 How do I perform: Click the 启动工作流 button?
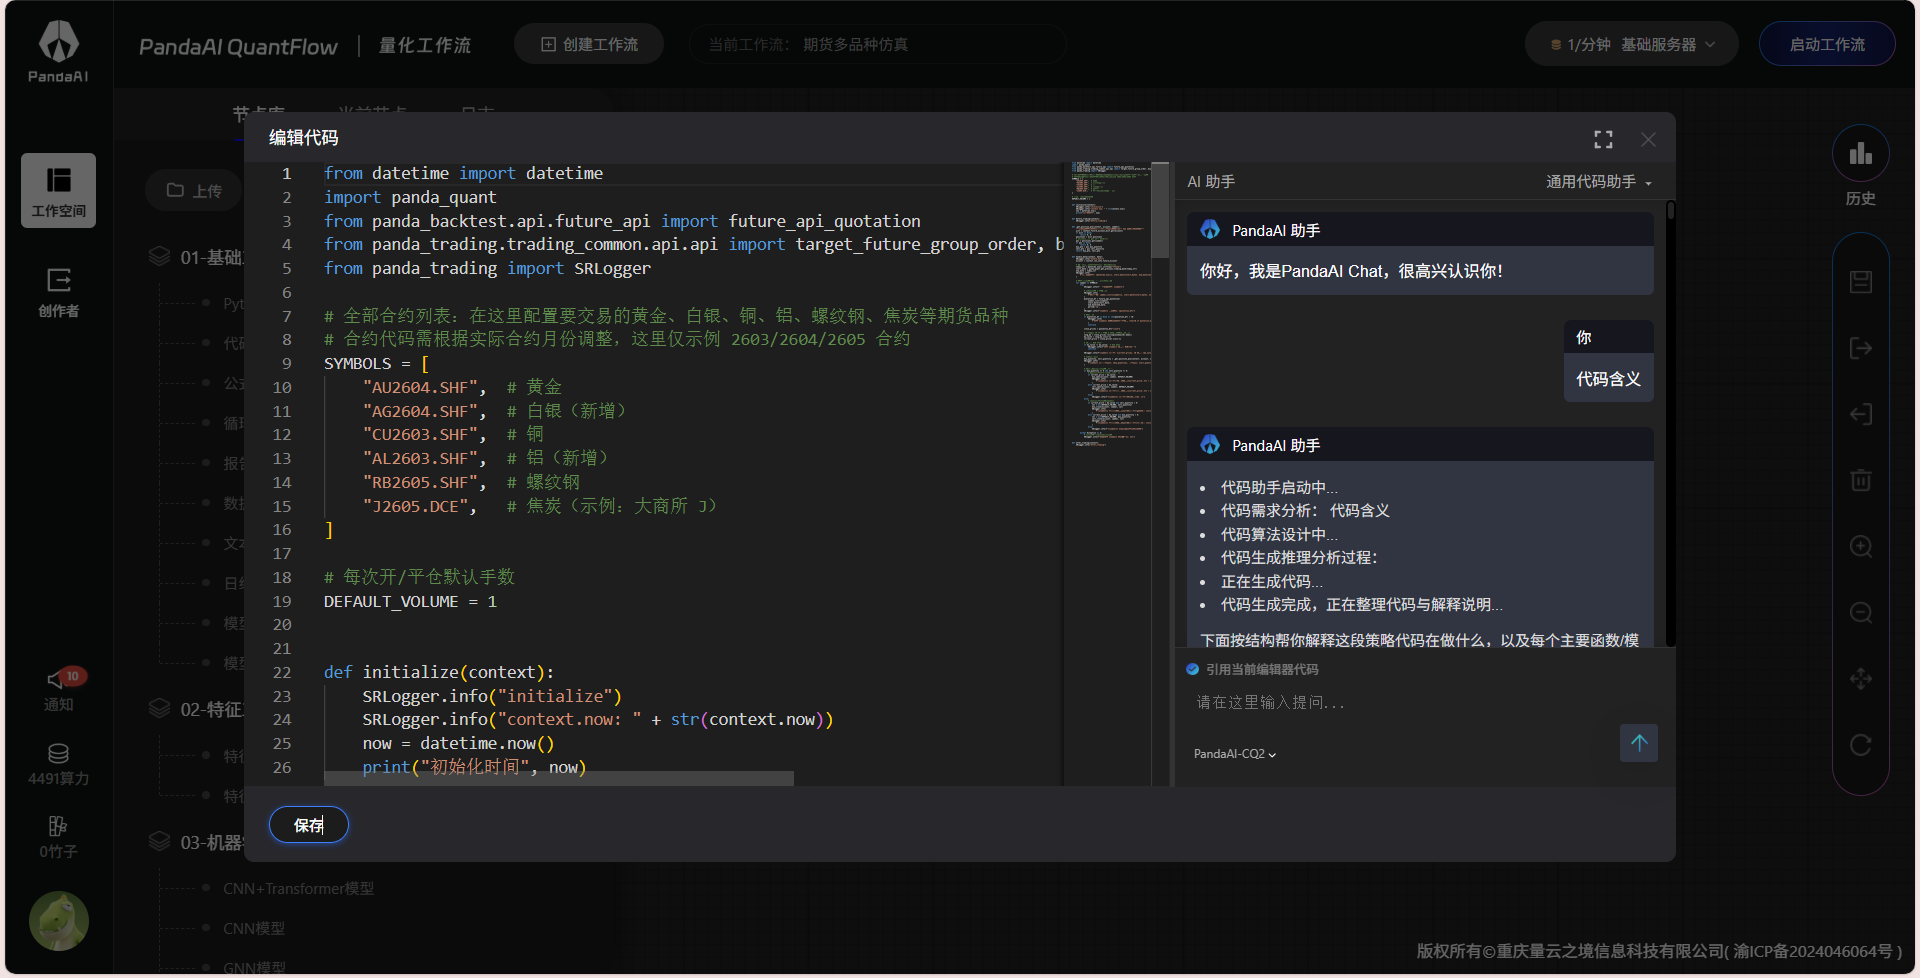click(1827, 45)
